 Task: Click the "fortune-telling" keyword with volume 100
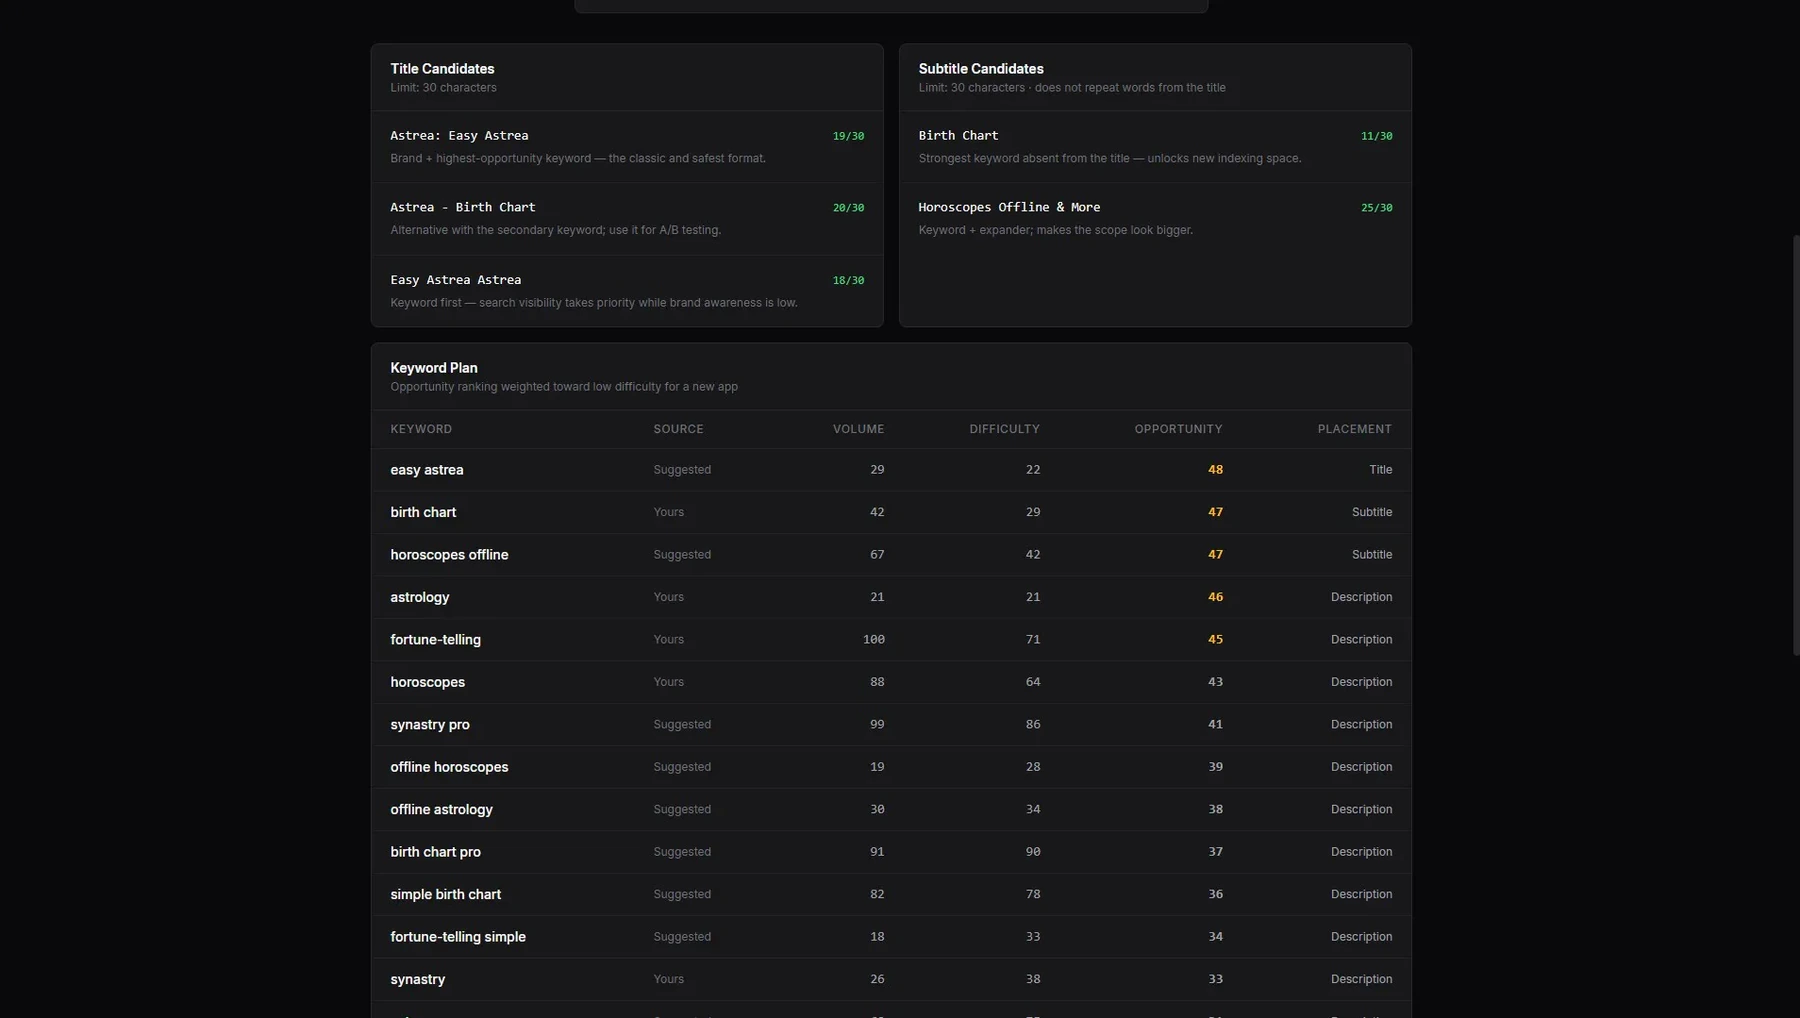(x=435, y=640)
